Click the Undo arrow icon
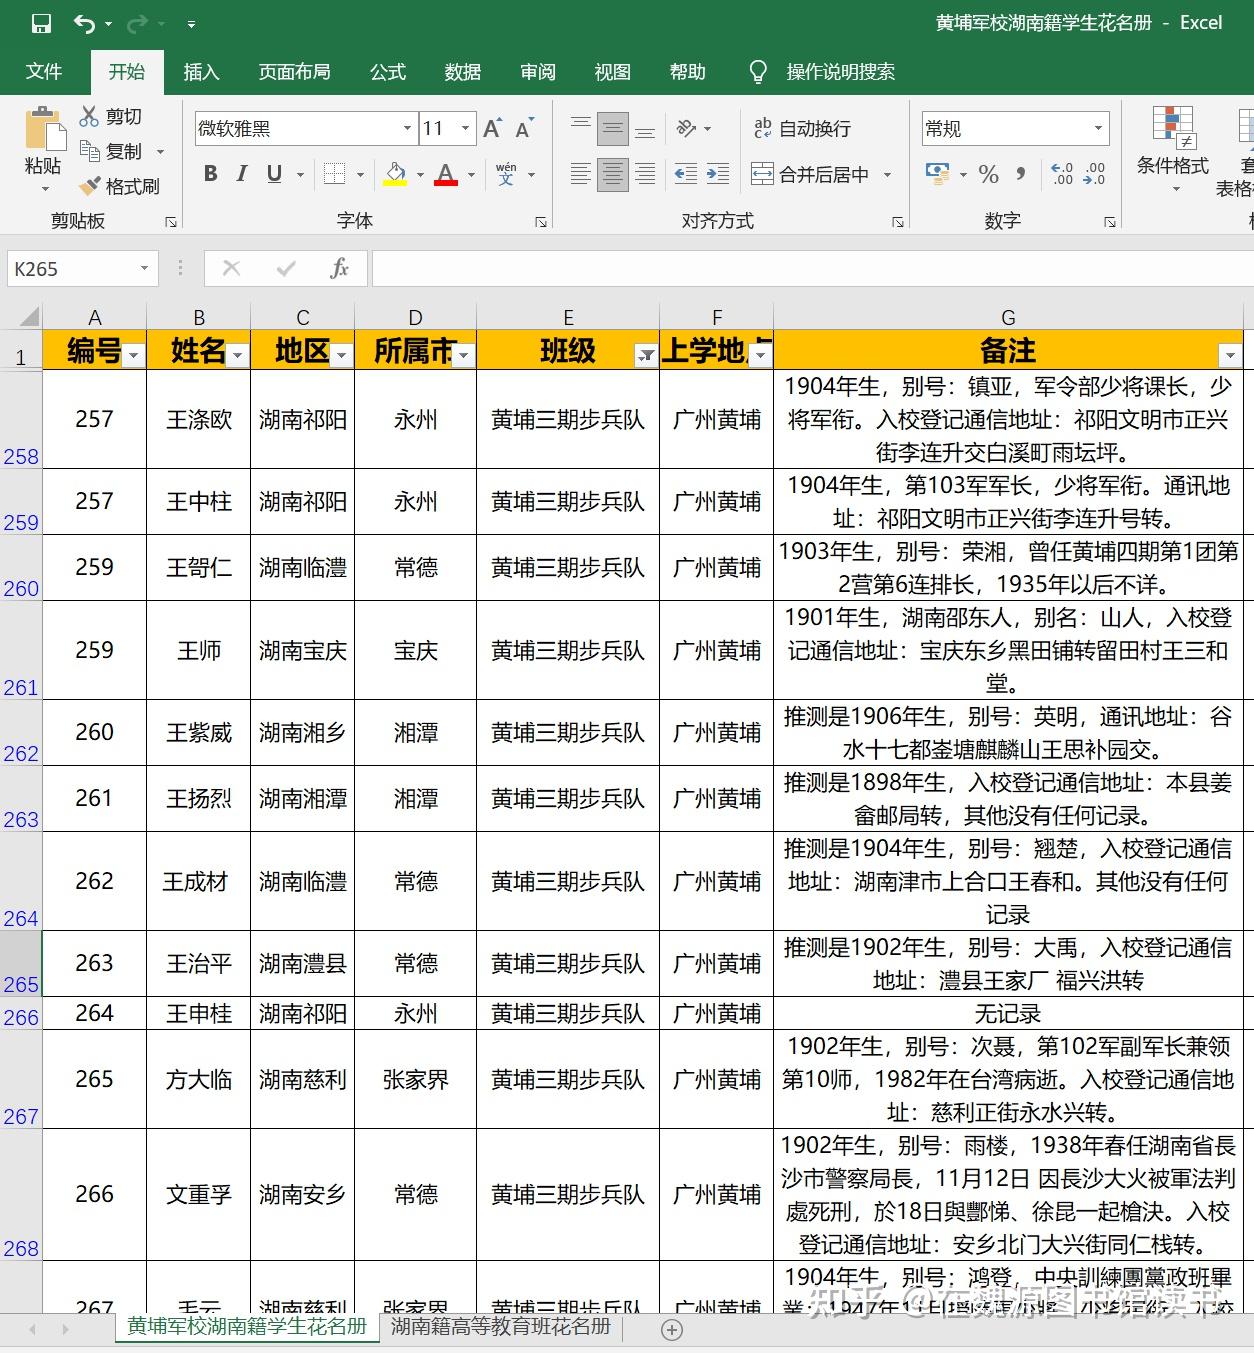1254x1353 pixels. [x=84, y=24]
